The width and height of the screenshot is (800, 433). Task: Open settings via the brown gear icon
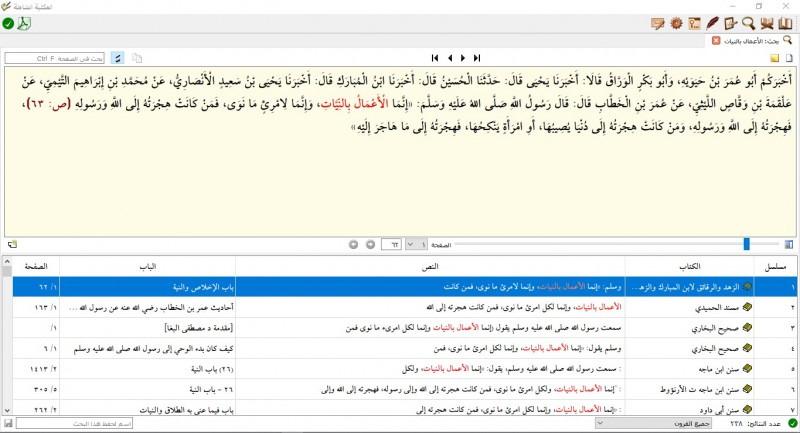point(676,23)
